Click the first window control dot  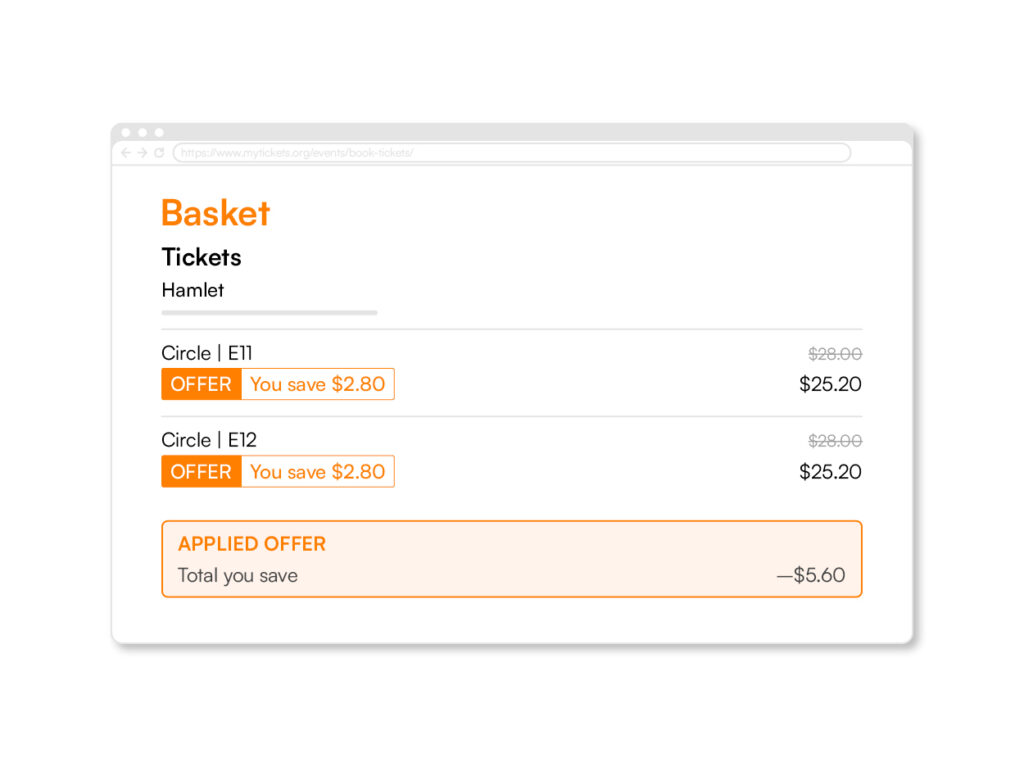pyautogui.click(x=126, y=133)
